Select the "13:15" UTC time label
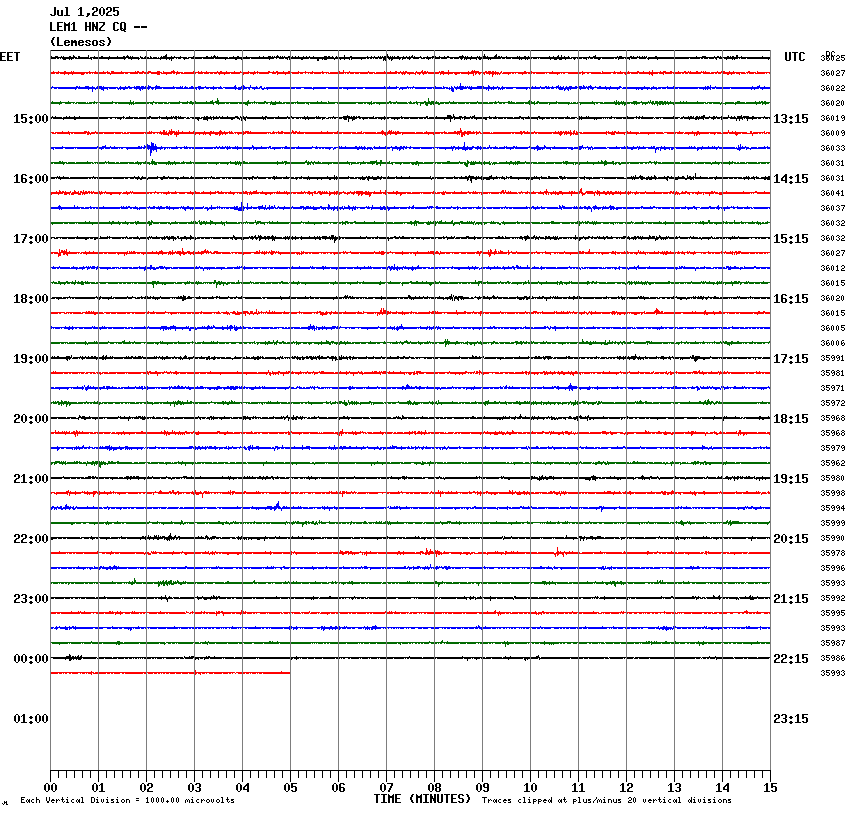 [791, 119]
